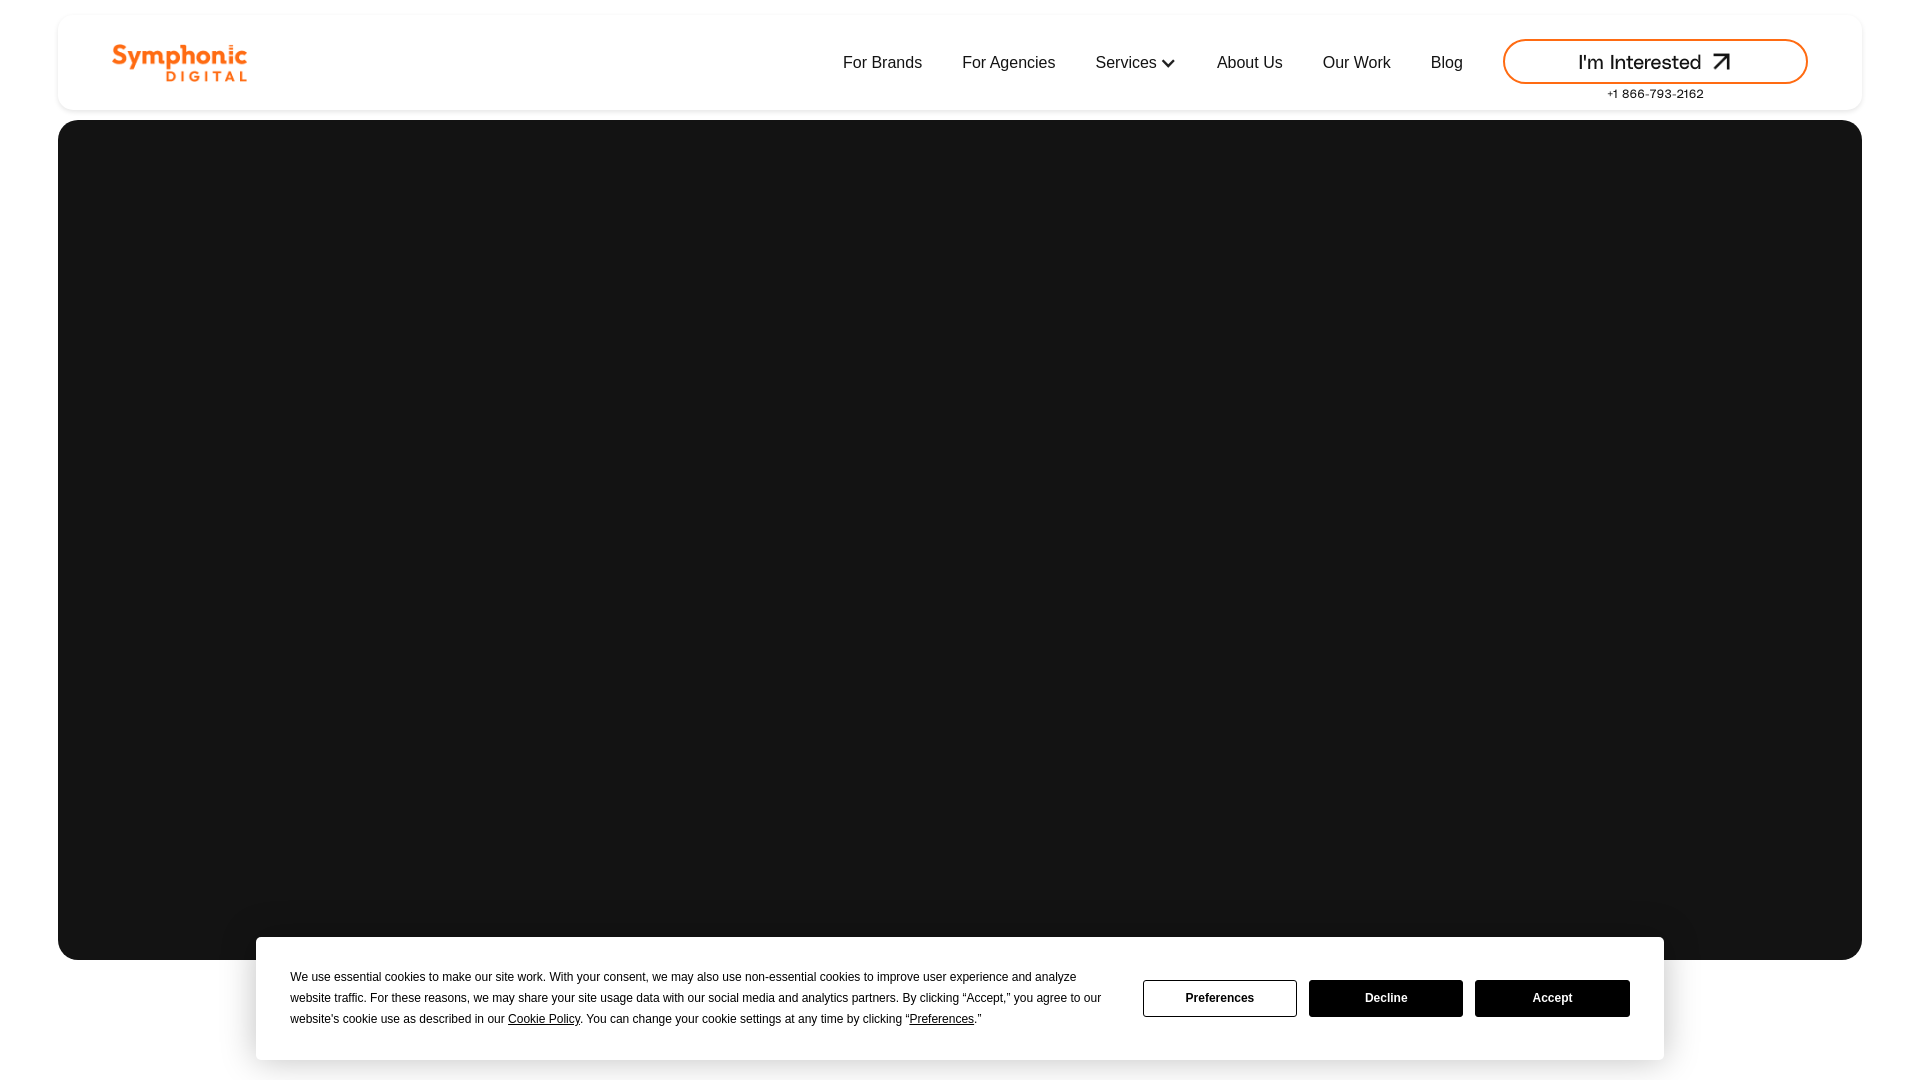Navigate to Our Work
This screenshot has width=1920, height=1080.
[x=1356, y=62]
